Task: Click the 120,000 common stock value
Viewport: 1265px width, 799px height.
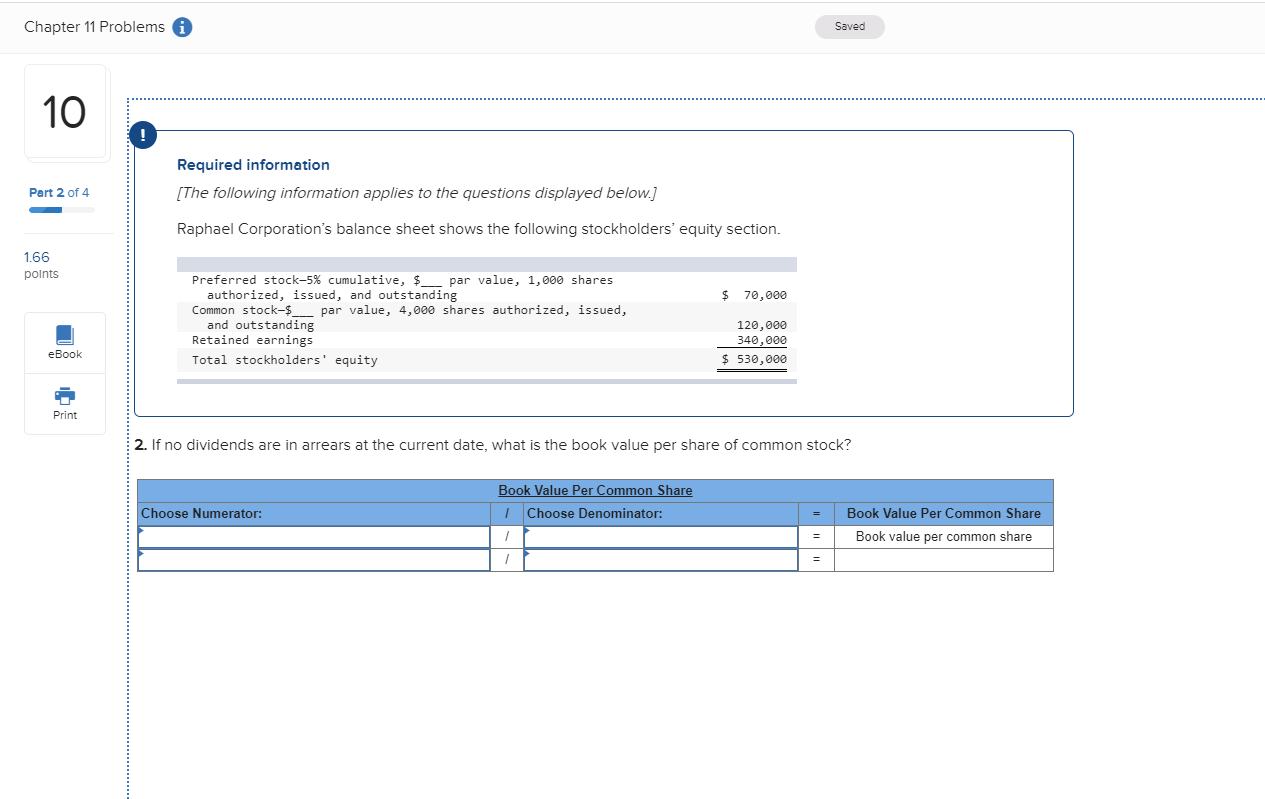Action: point(762,325)
